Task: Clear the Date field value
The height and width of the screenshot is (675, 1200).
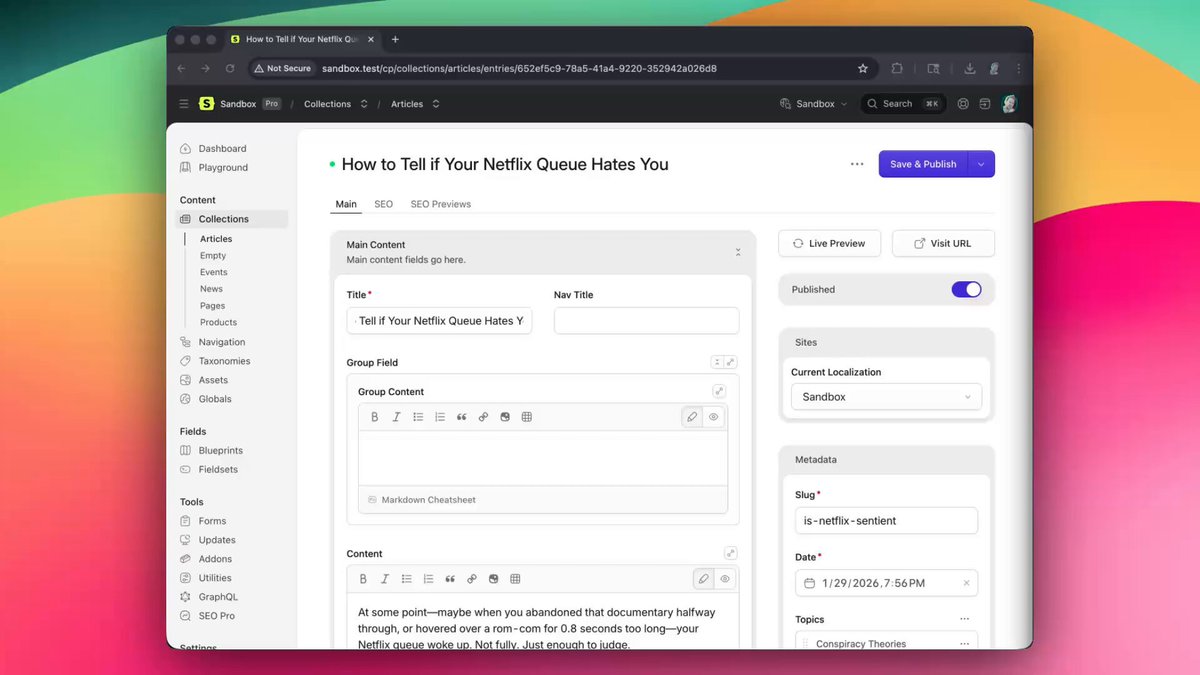Action: tap(966, 583)
